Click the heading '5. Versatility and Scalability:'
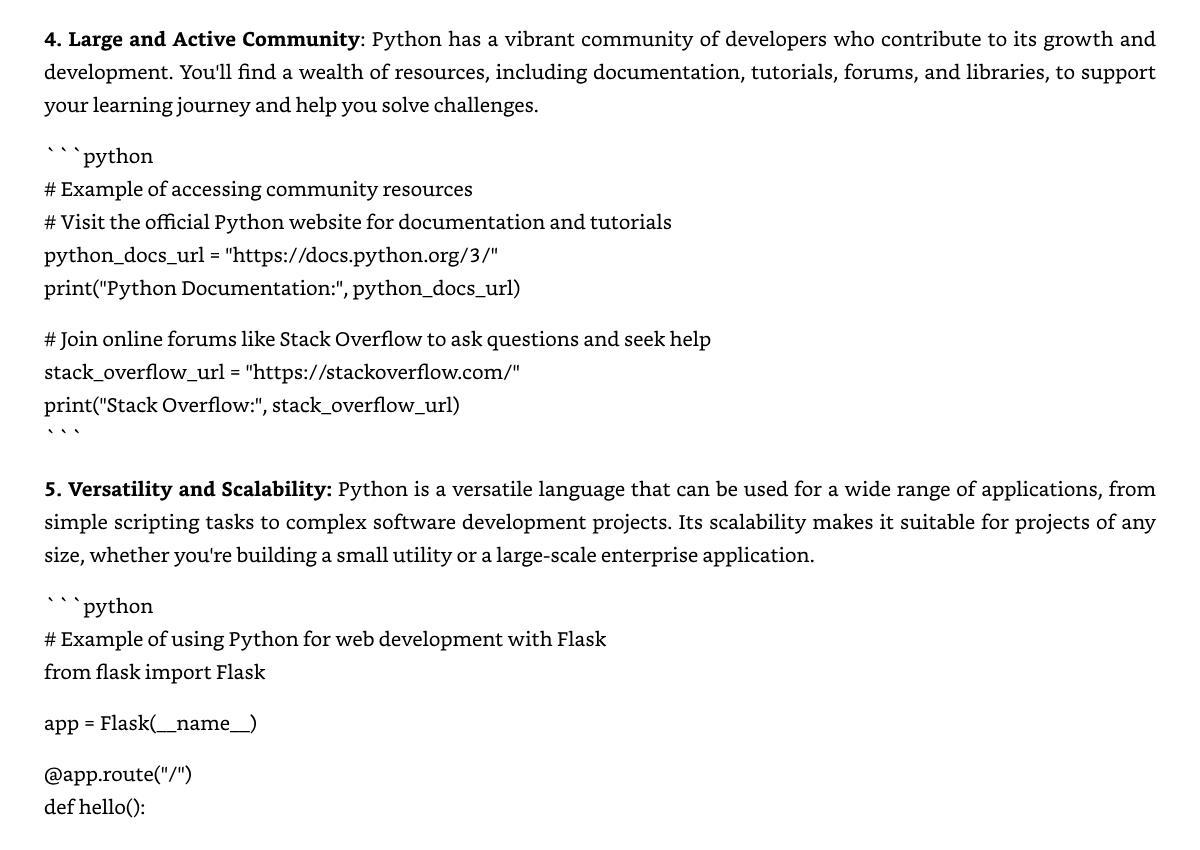Viewport: 1200px width, 850px height. (188, 490)
